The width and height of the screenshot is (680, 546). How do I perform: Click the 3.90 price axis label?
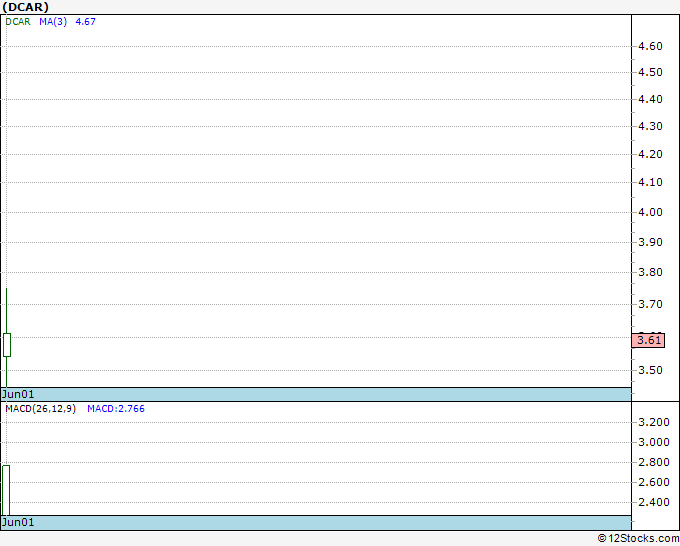click(x=650, y=242)
